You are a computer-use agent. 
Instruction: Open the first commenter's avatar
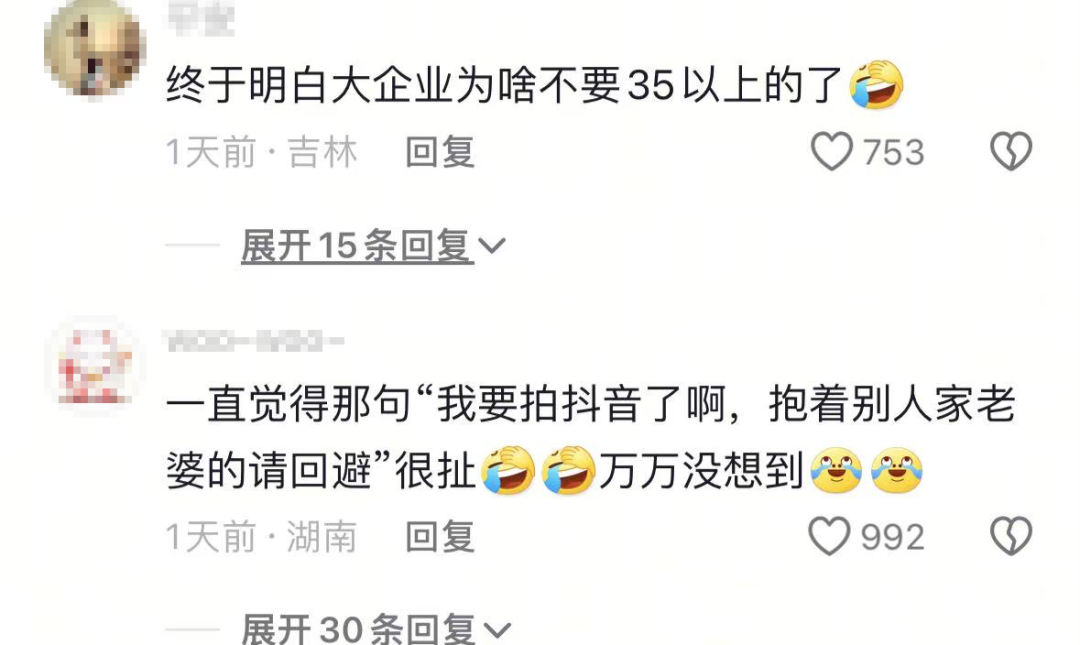95,47
